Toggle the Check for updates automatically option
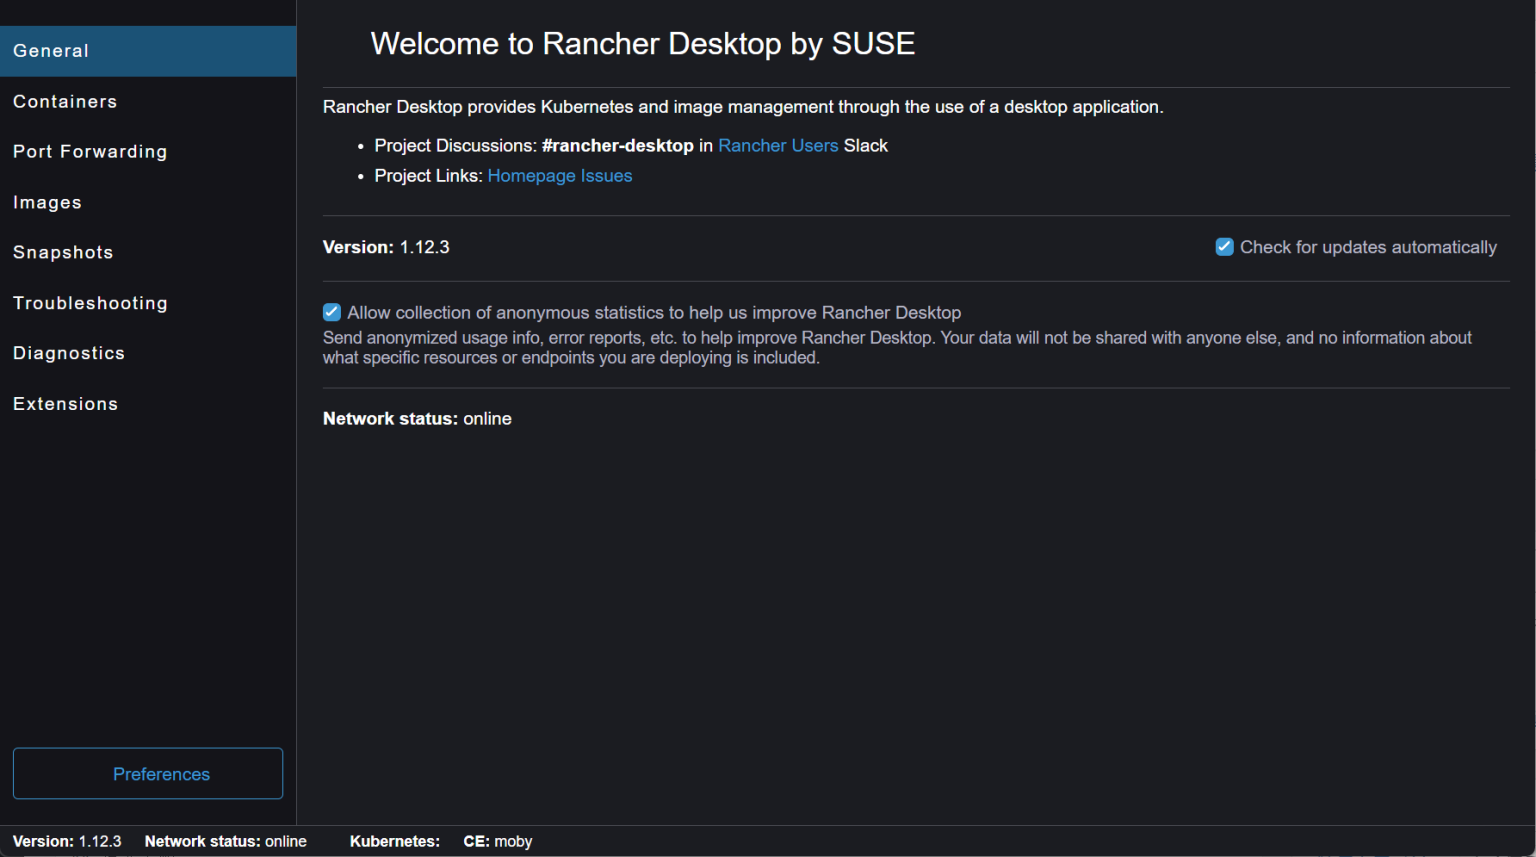 [x=1224, y=246]
